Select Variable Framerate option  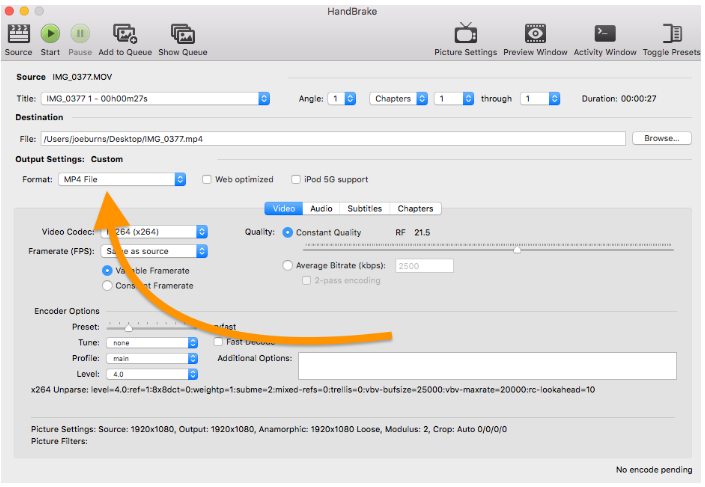tap(107, 271)
